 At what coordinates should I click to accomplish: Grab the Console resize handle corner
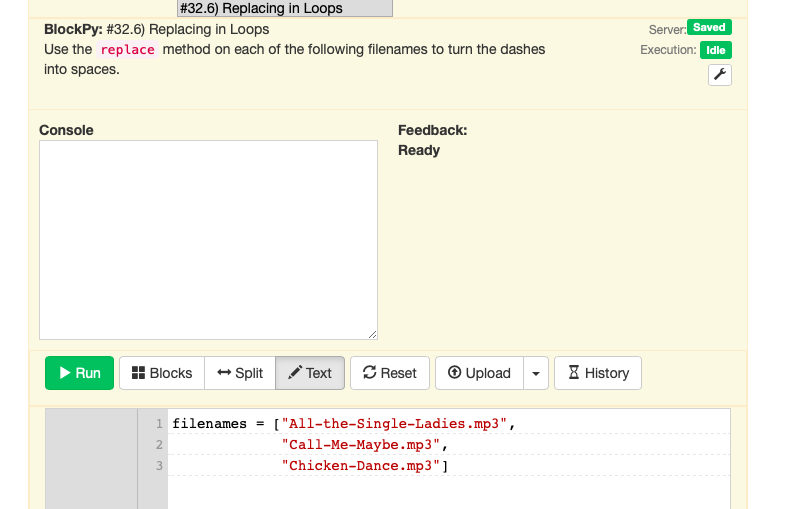pyautogui.click(x=372, y=334)
